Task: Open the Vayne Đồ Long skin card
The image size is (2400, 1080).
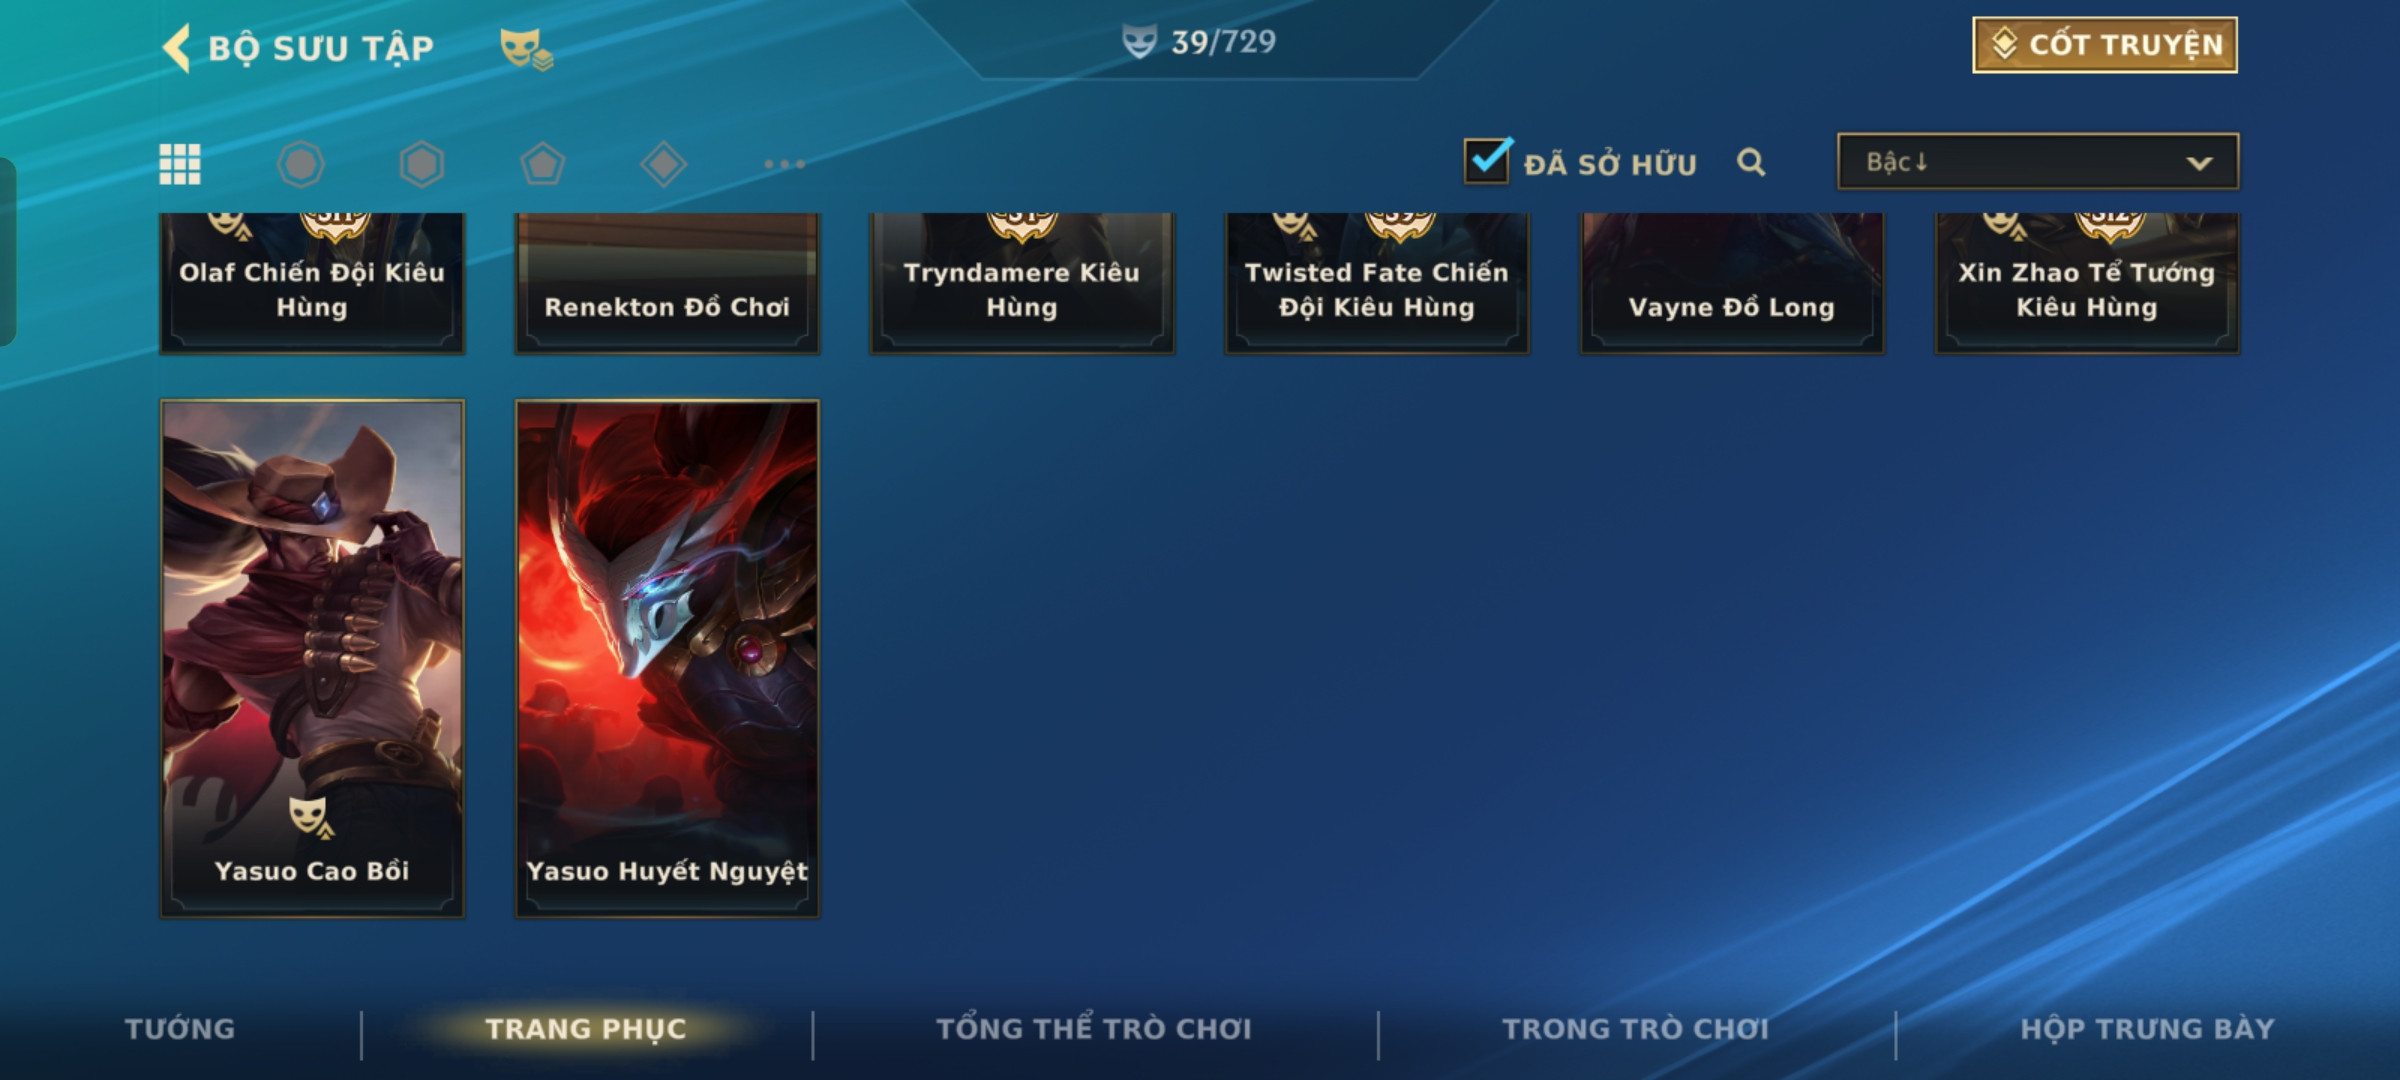Action: point(1732,283)
